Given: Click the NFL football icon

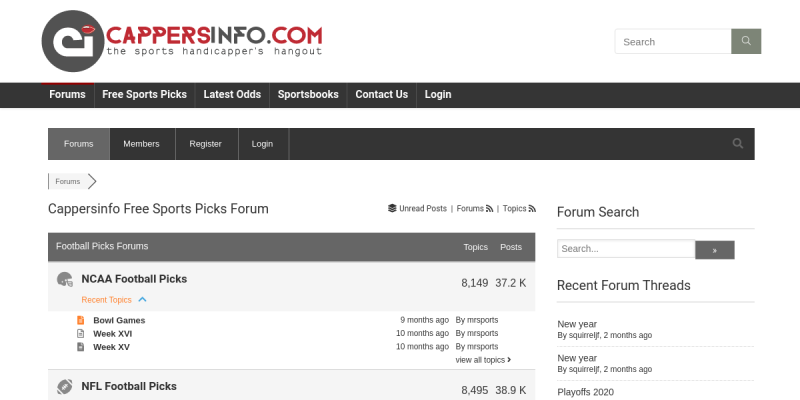Looking at the screenshot, I should 65,387.
